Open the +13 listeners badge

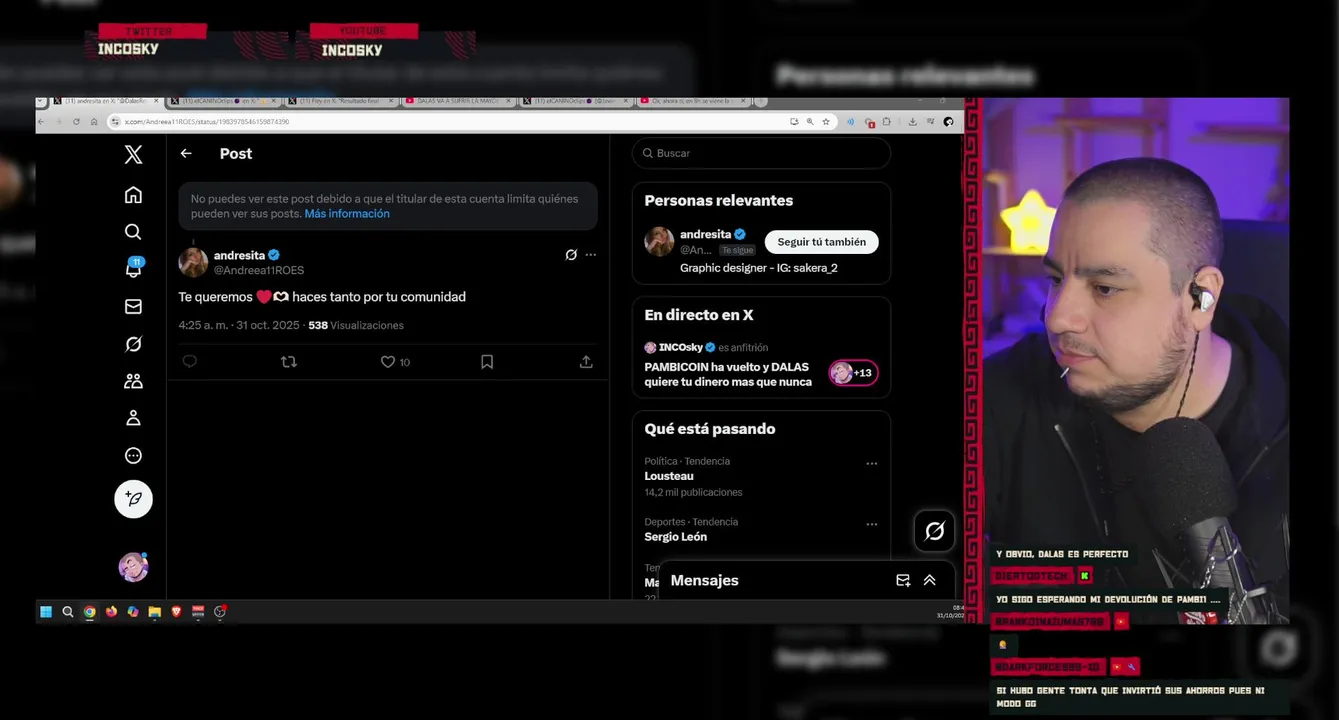click(x=853, y=373)
